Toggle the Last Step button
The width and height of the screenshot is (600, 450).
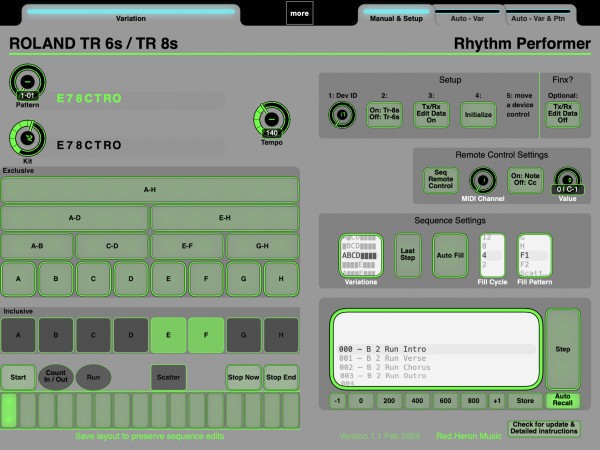408,255
